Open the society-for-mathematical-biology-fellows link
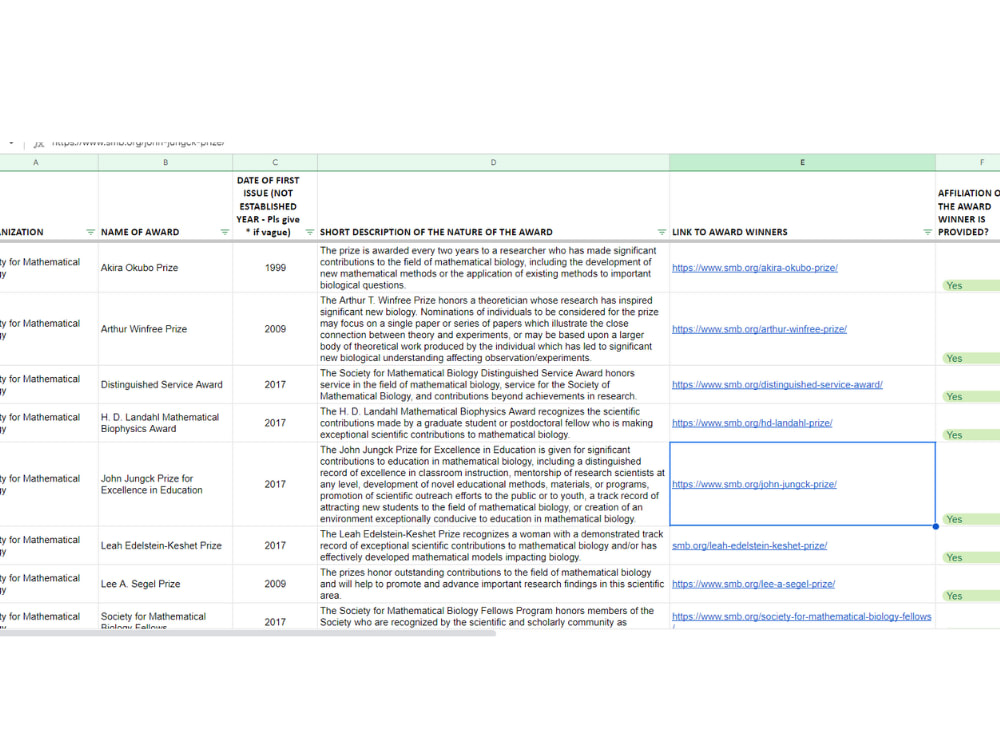The image size is (1000, 750). coord(801,617)
